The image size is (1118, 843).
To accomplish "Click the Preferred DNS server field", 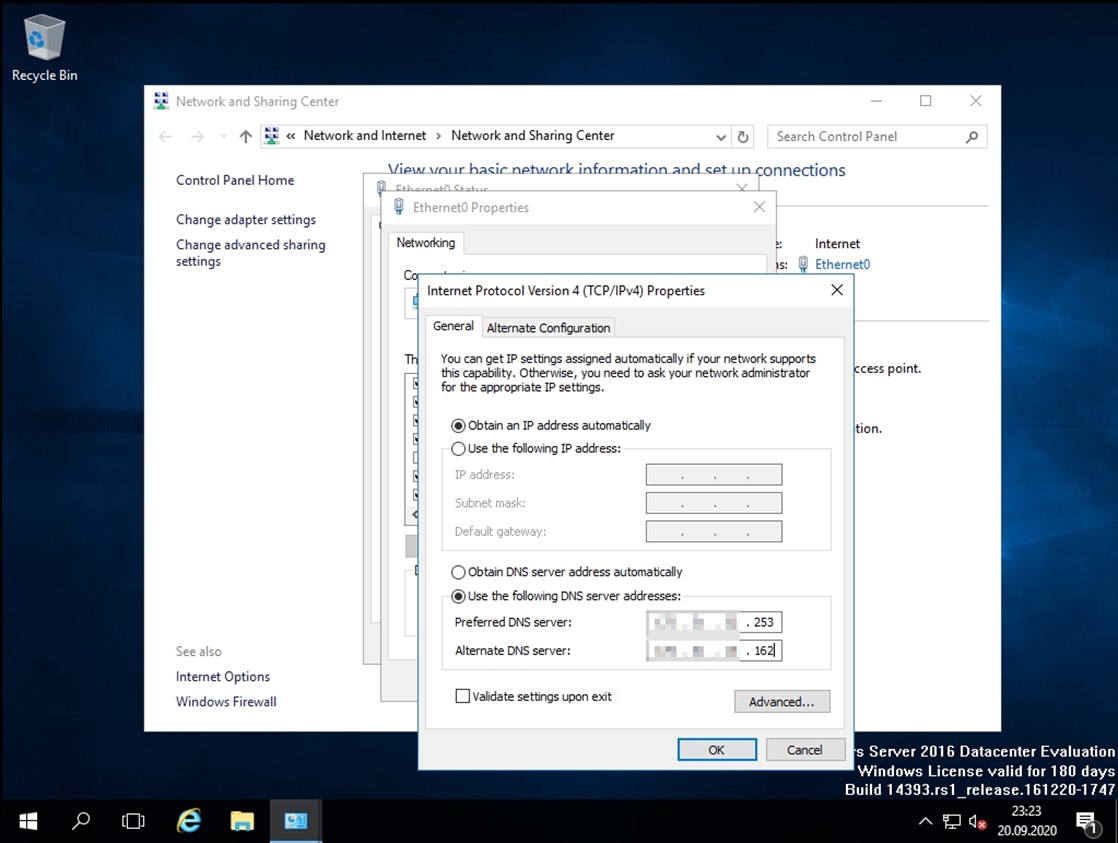I will (714, 623).
